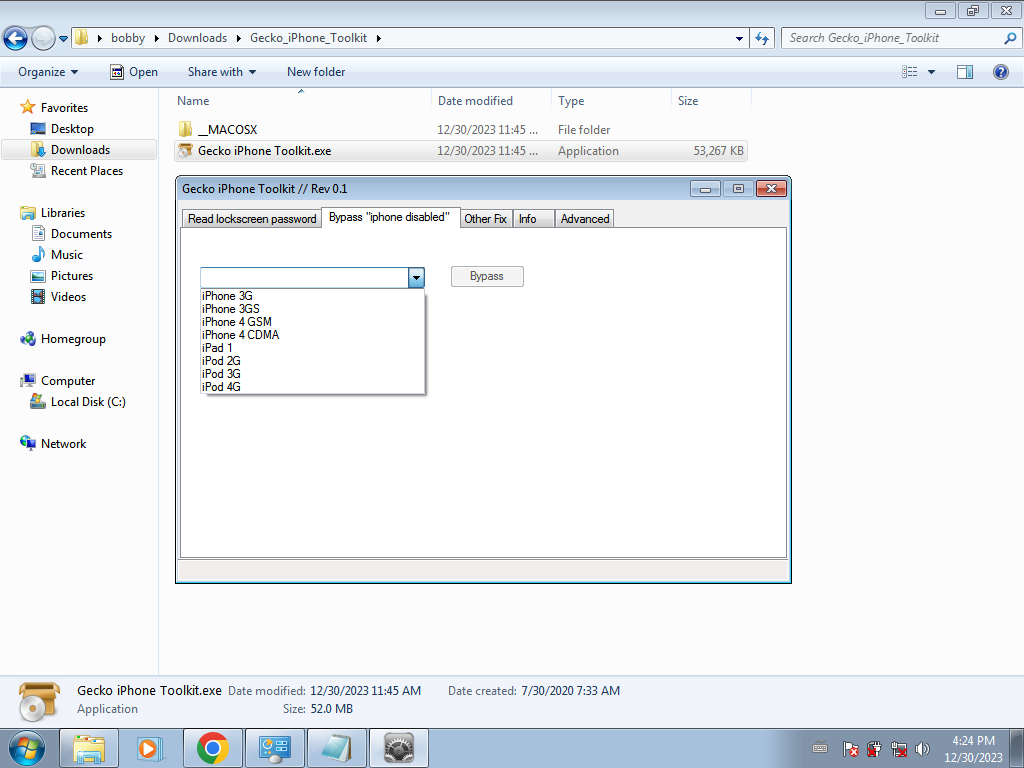Toggle the preview pane icon
The width and height of the screenshot is (1024, 768).
pyautogui.click(x=965, y=72)
